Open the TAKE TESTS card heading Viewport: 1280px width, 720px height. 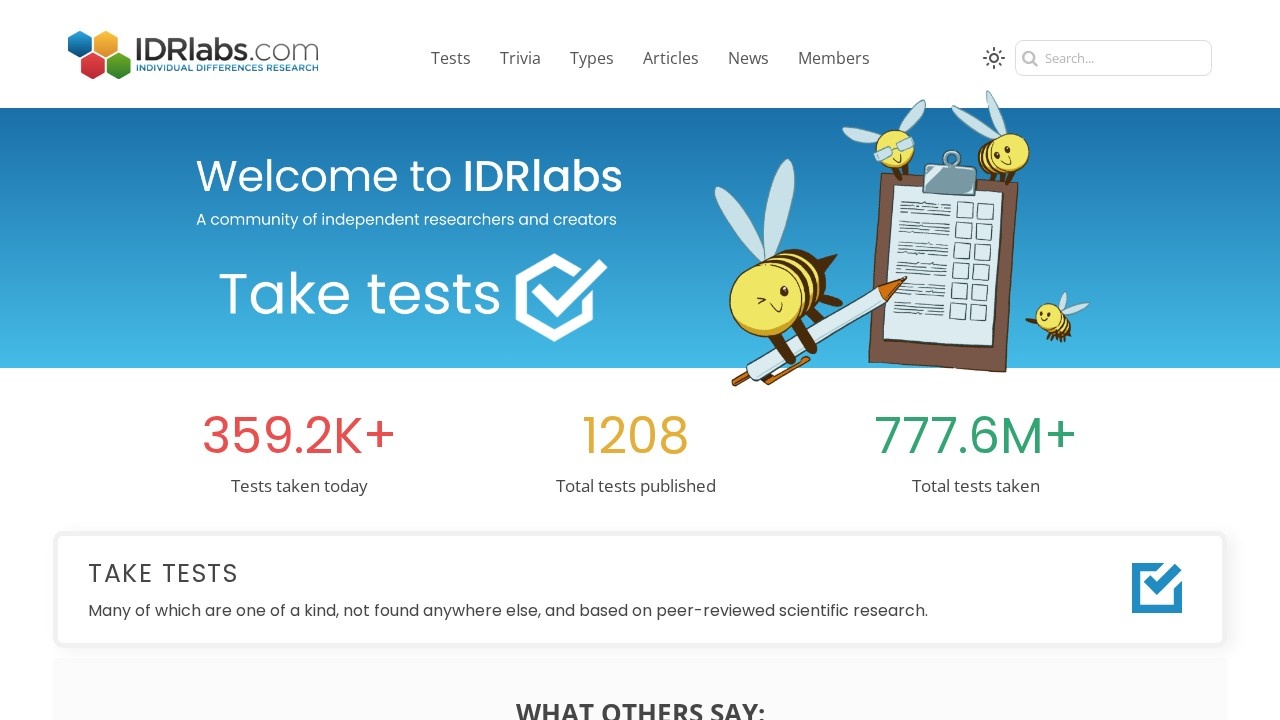pyautogui.click(x=163, y=573)
